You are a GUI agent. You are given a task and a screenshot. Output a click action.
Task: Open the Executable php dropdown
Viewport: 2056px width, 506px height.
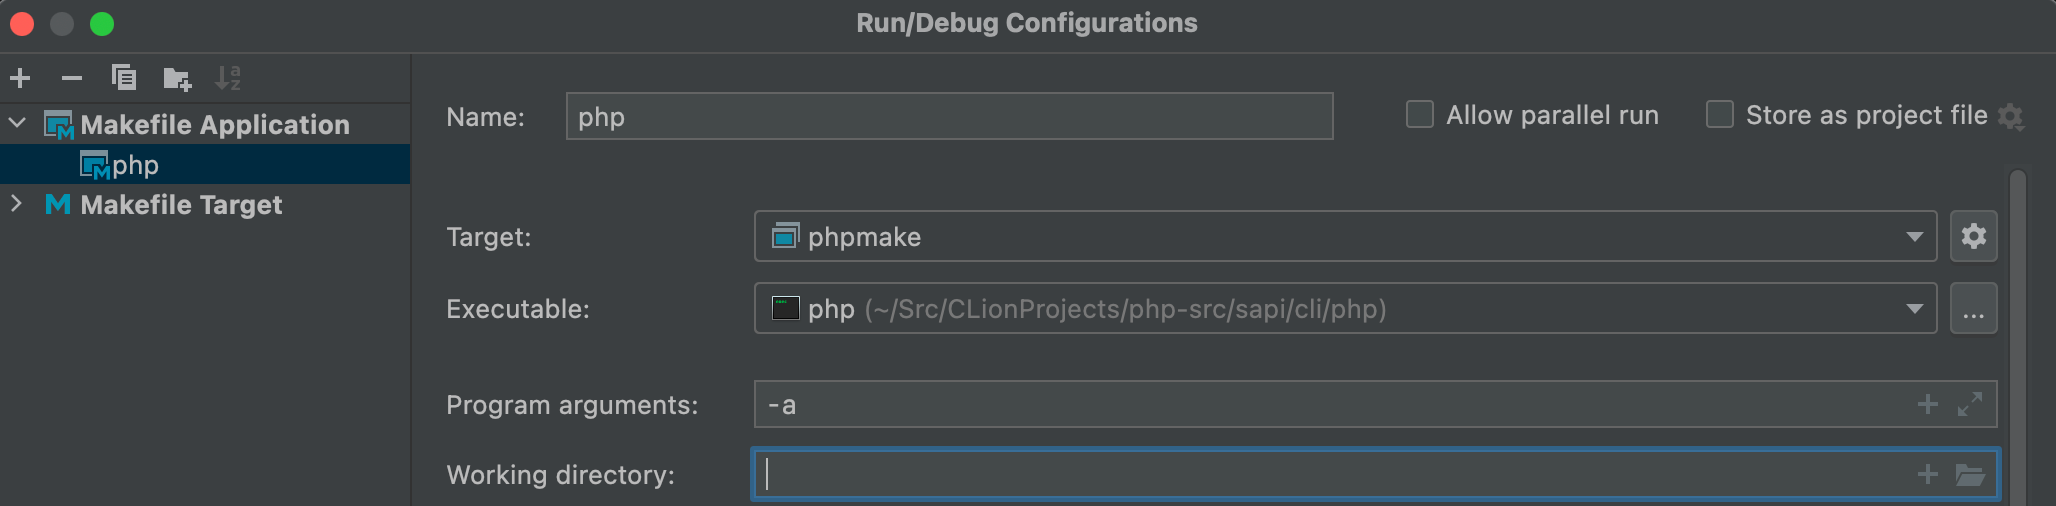(x=1346, y=309)
